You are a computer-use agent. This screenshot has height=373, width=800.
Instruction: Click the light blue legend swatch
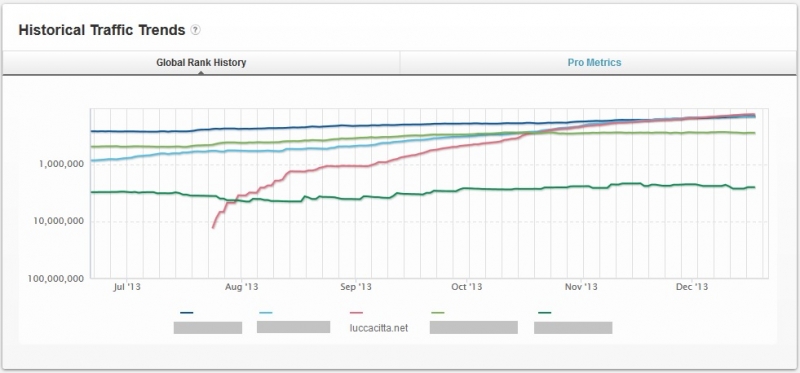click(x=266, y=313)
